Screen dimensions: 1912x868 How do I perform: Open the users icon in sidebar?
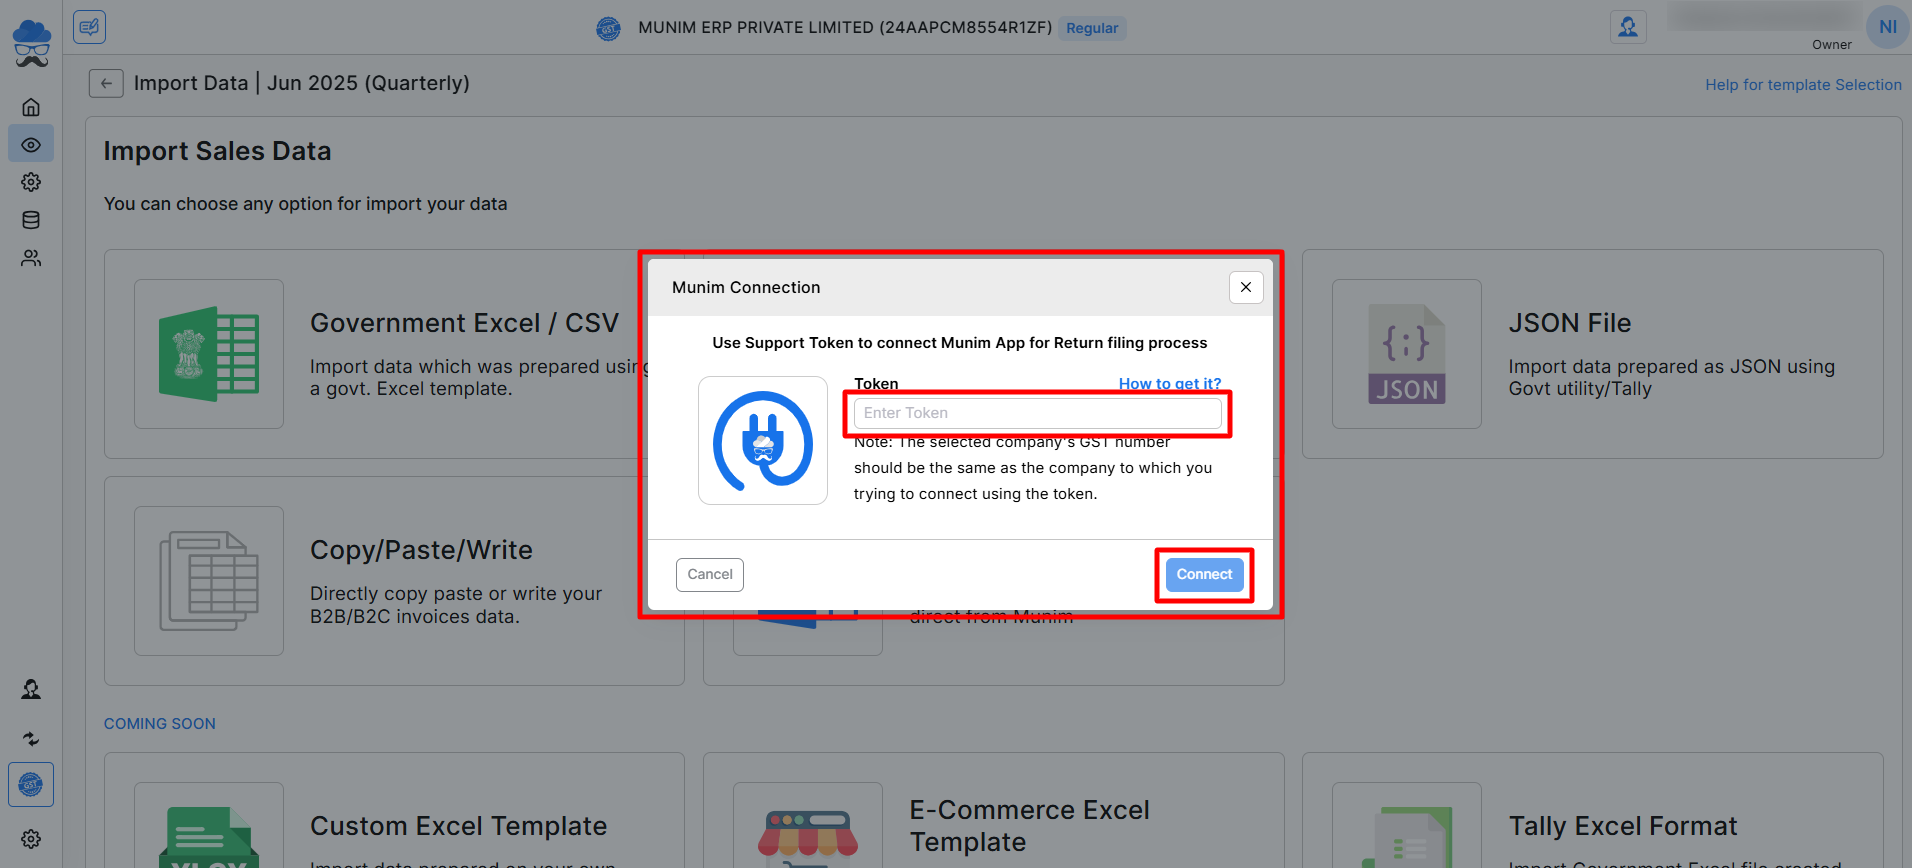(x=31, y=258)
